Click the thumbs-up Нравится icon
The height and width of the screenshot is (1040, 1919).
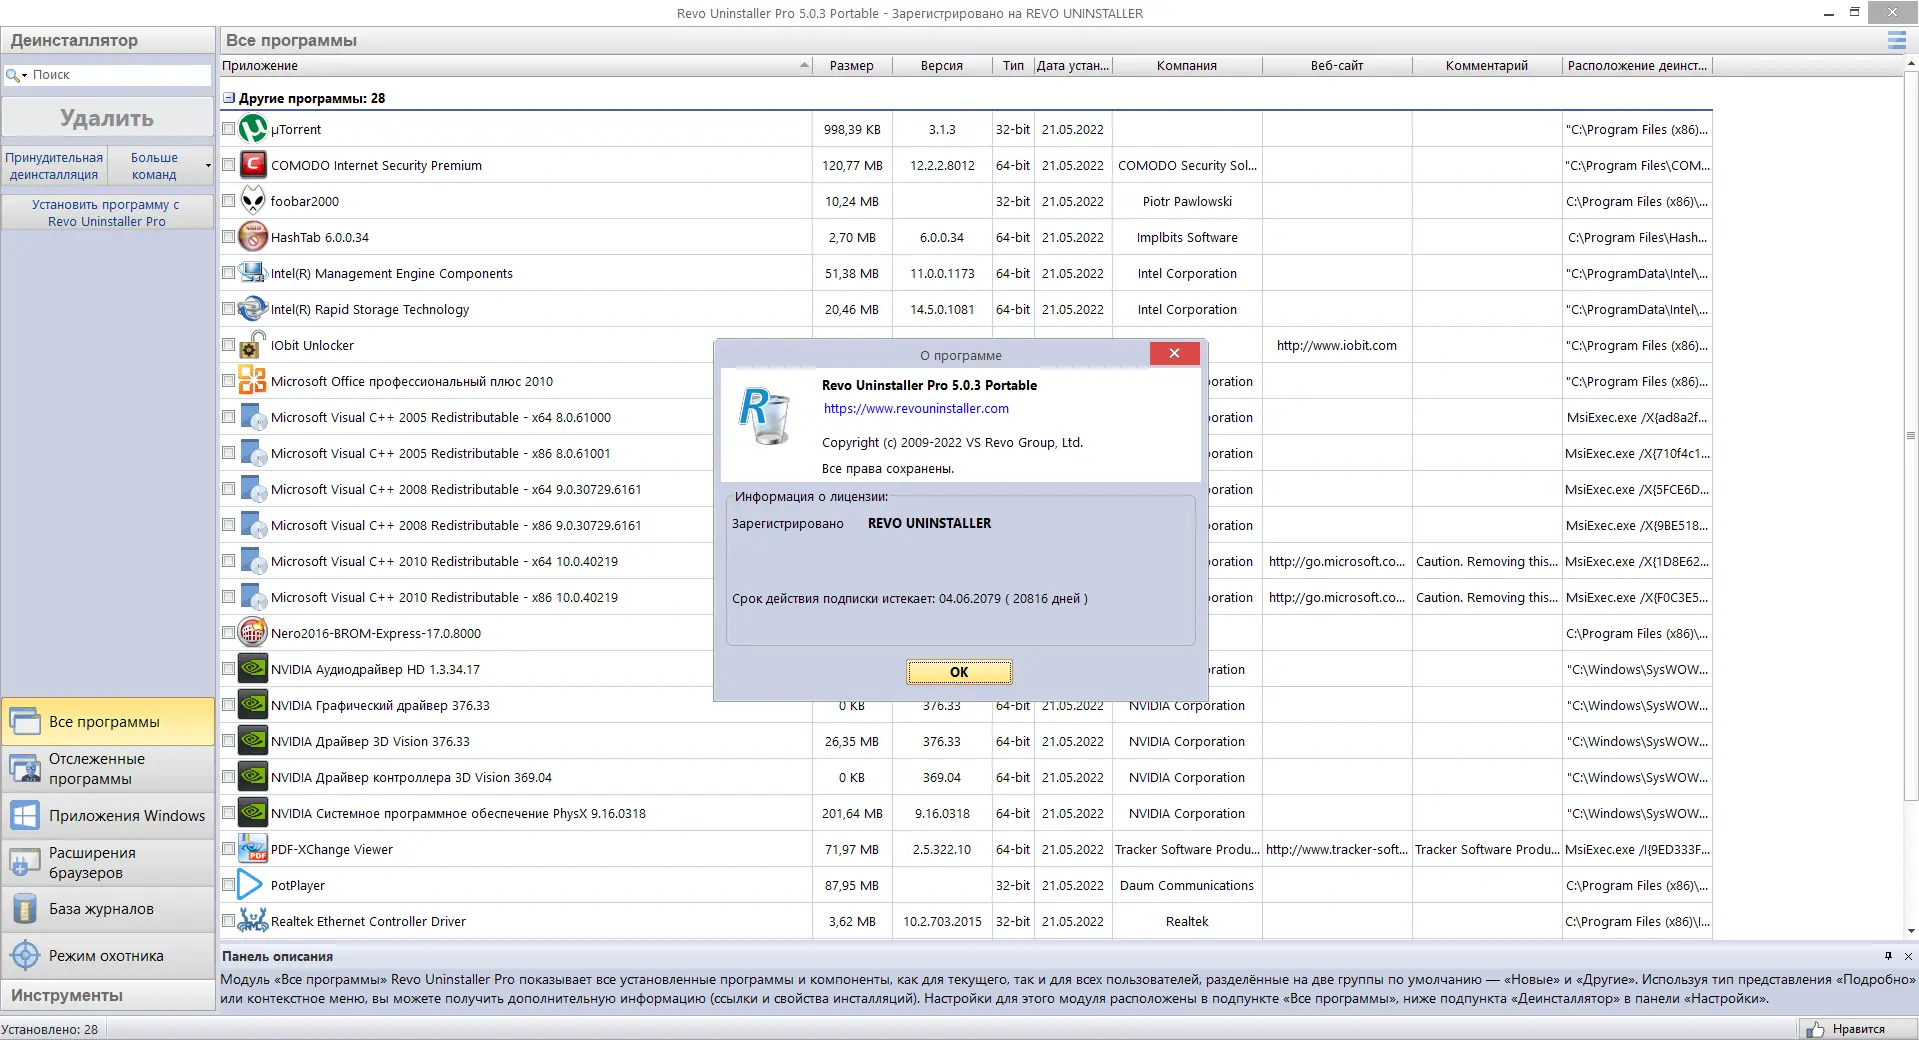point(1815,1029)
